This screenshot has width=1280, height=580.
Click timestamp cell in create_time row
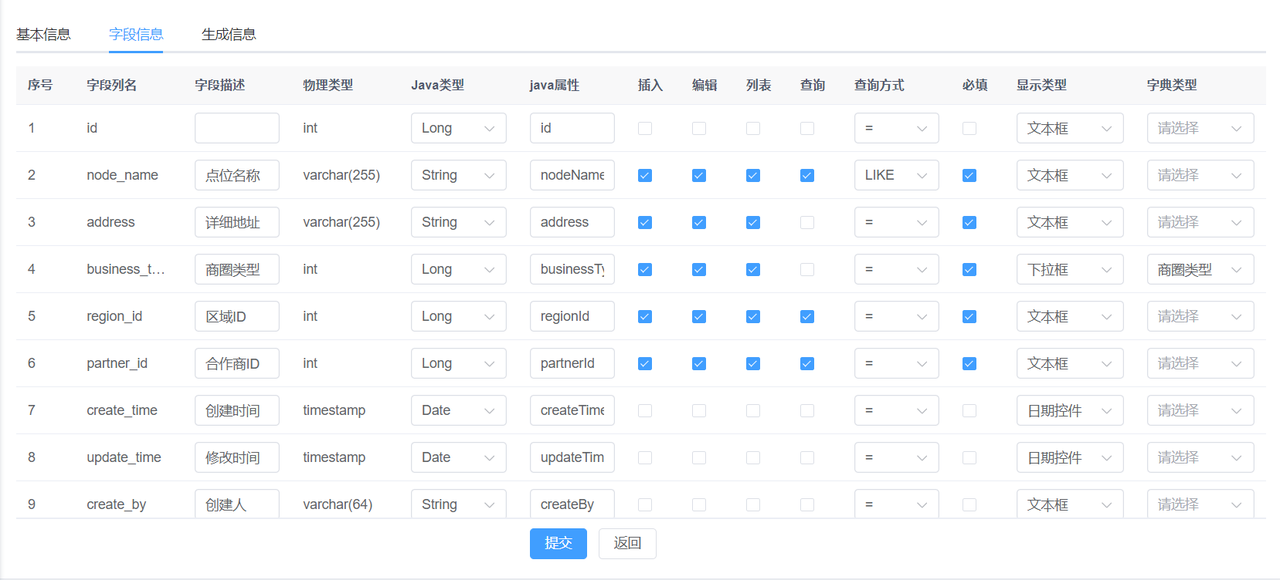[334, 410]
